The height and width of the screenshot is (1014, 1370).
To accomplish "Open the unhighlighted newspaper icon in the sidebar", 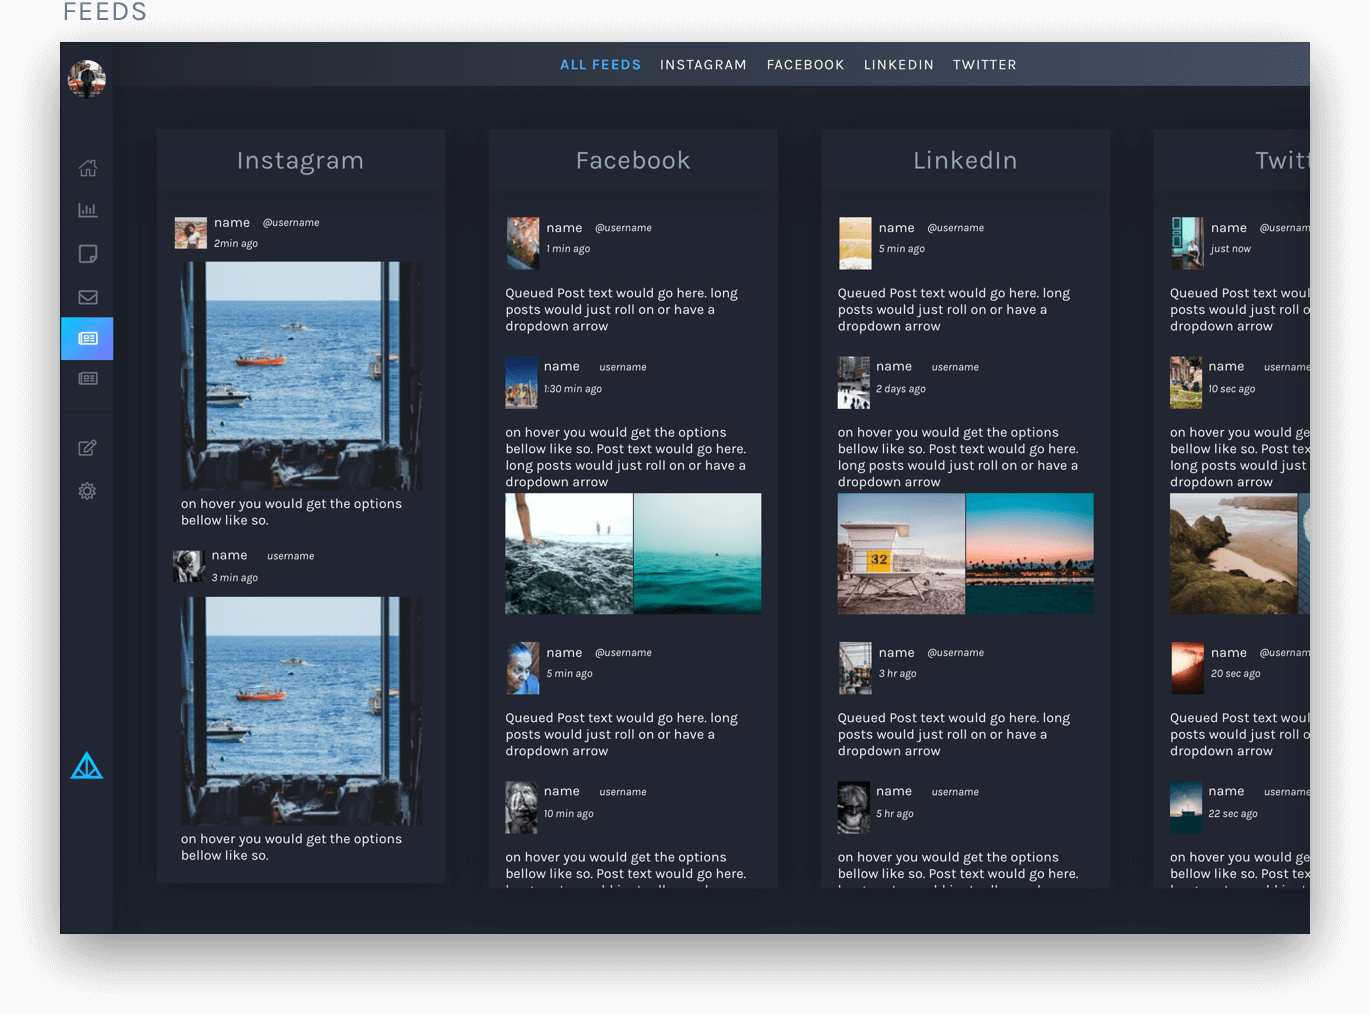I will (88, 379).
